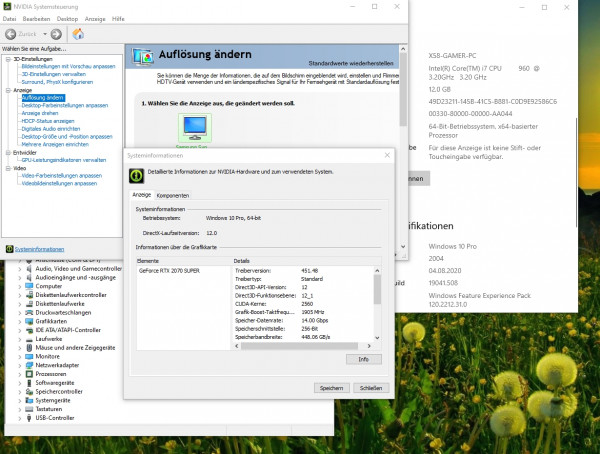The width and height of the screenshot is (600, 454).
Task: Open the Hilfe menu
Action: coord(118,19)
